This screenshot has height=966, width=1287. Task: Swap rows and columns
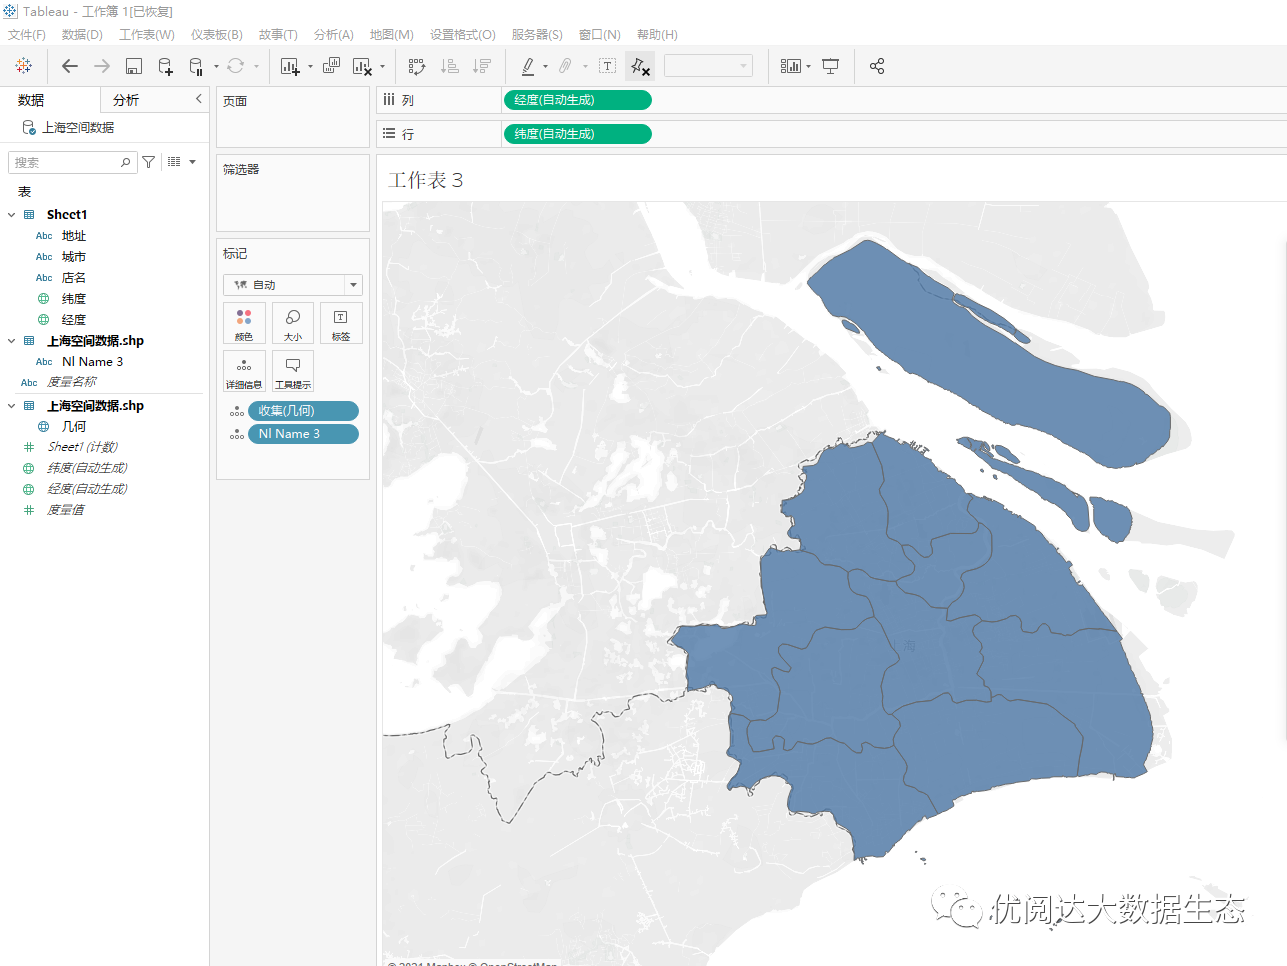pyautogui.click(x=417, y=66)
